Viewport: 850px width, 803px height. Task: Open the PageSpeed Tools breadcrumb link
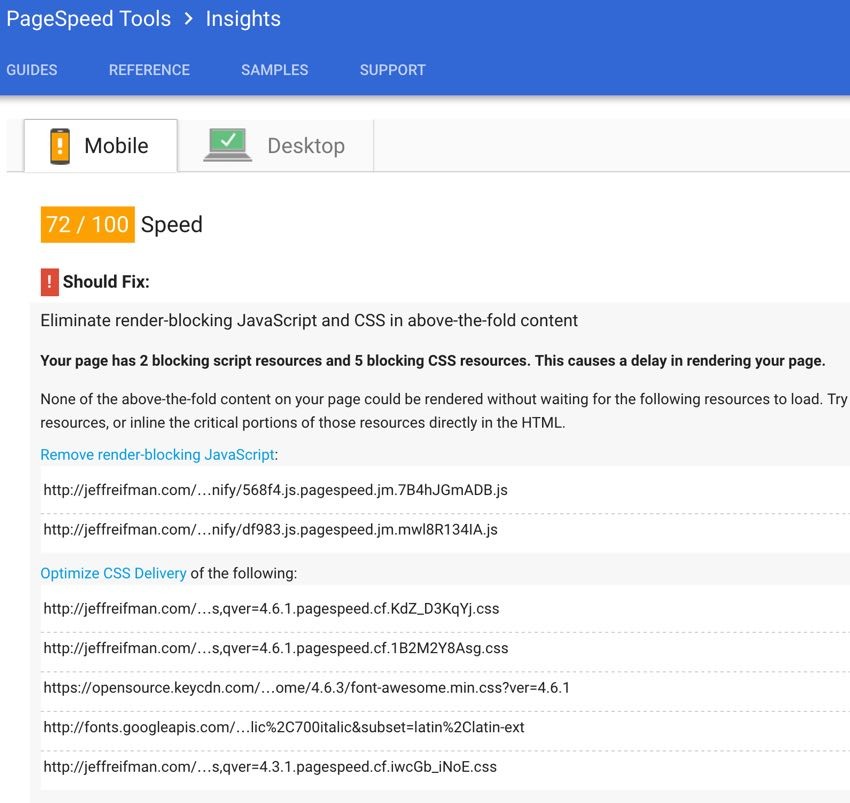coord(88,19)
